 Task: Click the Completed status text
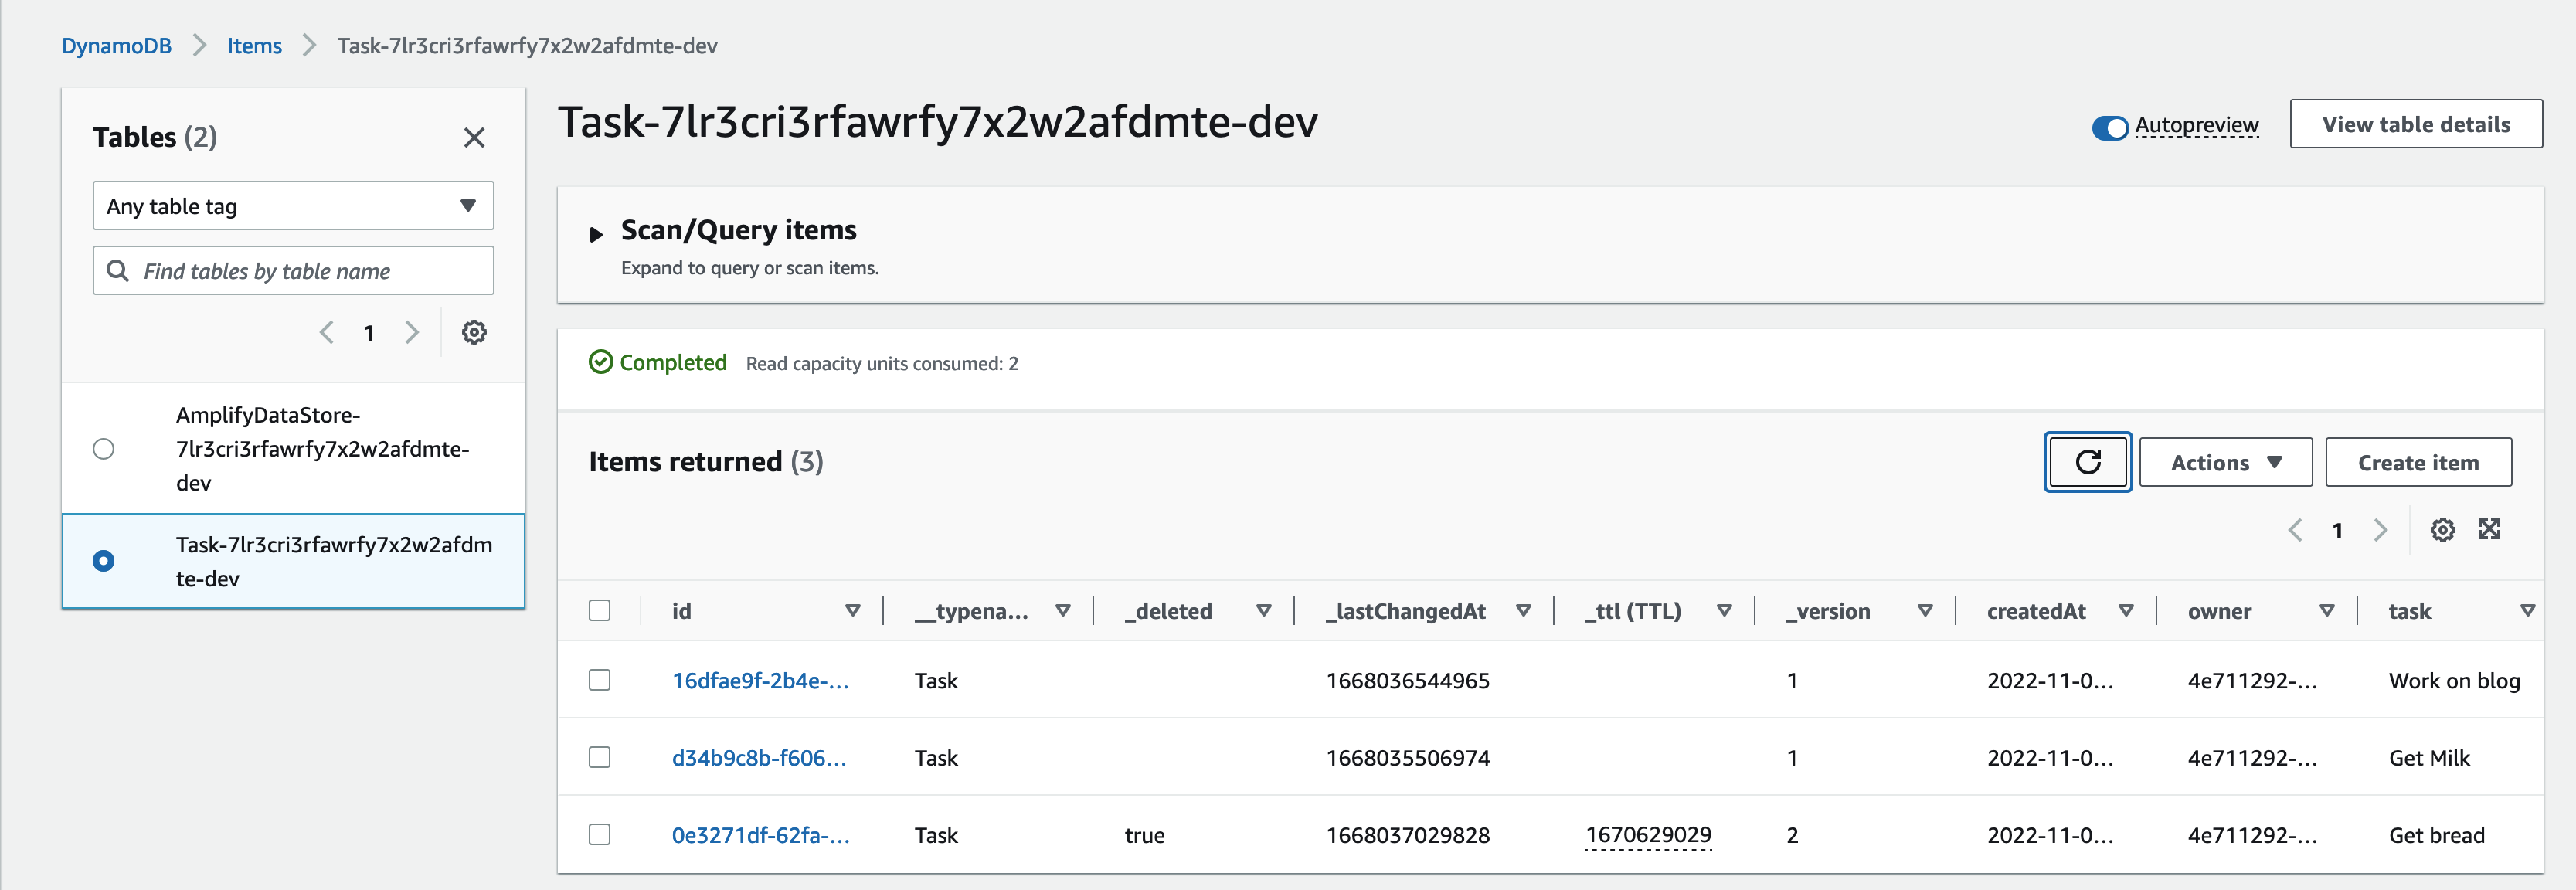[673, 362]
